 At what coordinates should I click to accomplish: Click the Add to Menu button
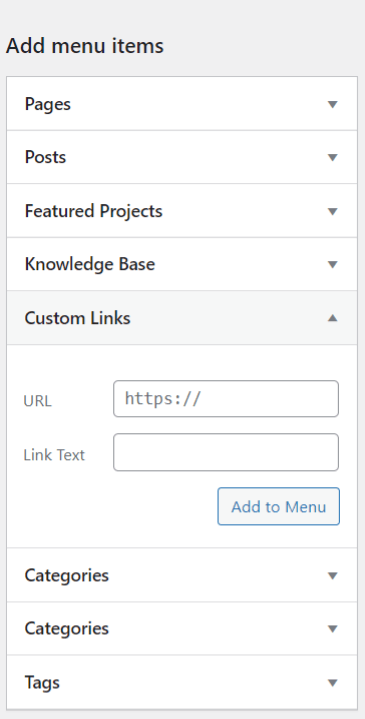click(279, 506)
